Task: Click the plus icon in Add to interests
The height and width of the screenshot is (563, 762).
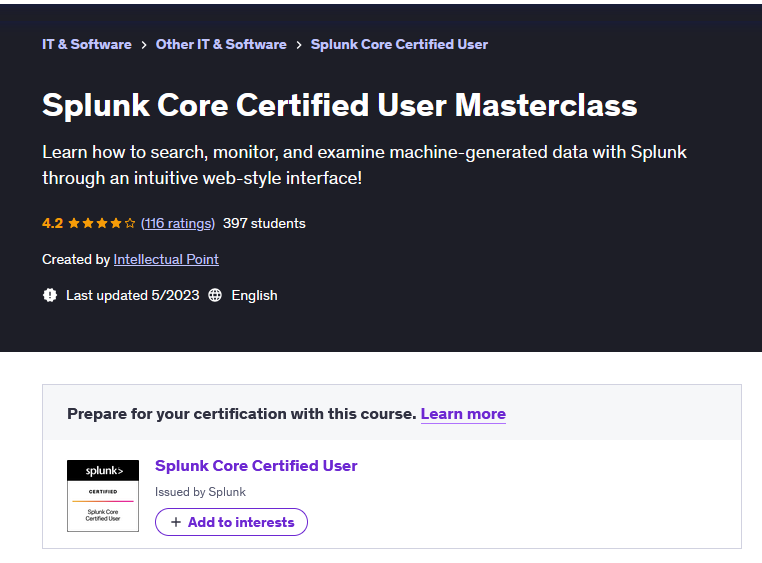Action: click(176, 522)
